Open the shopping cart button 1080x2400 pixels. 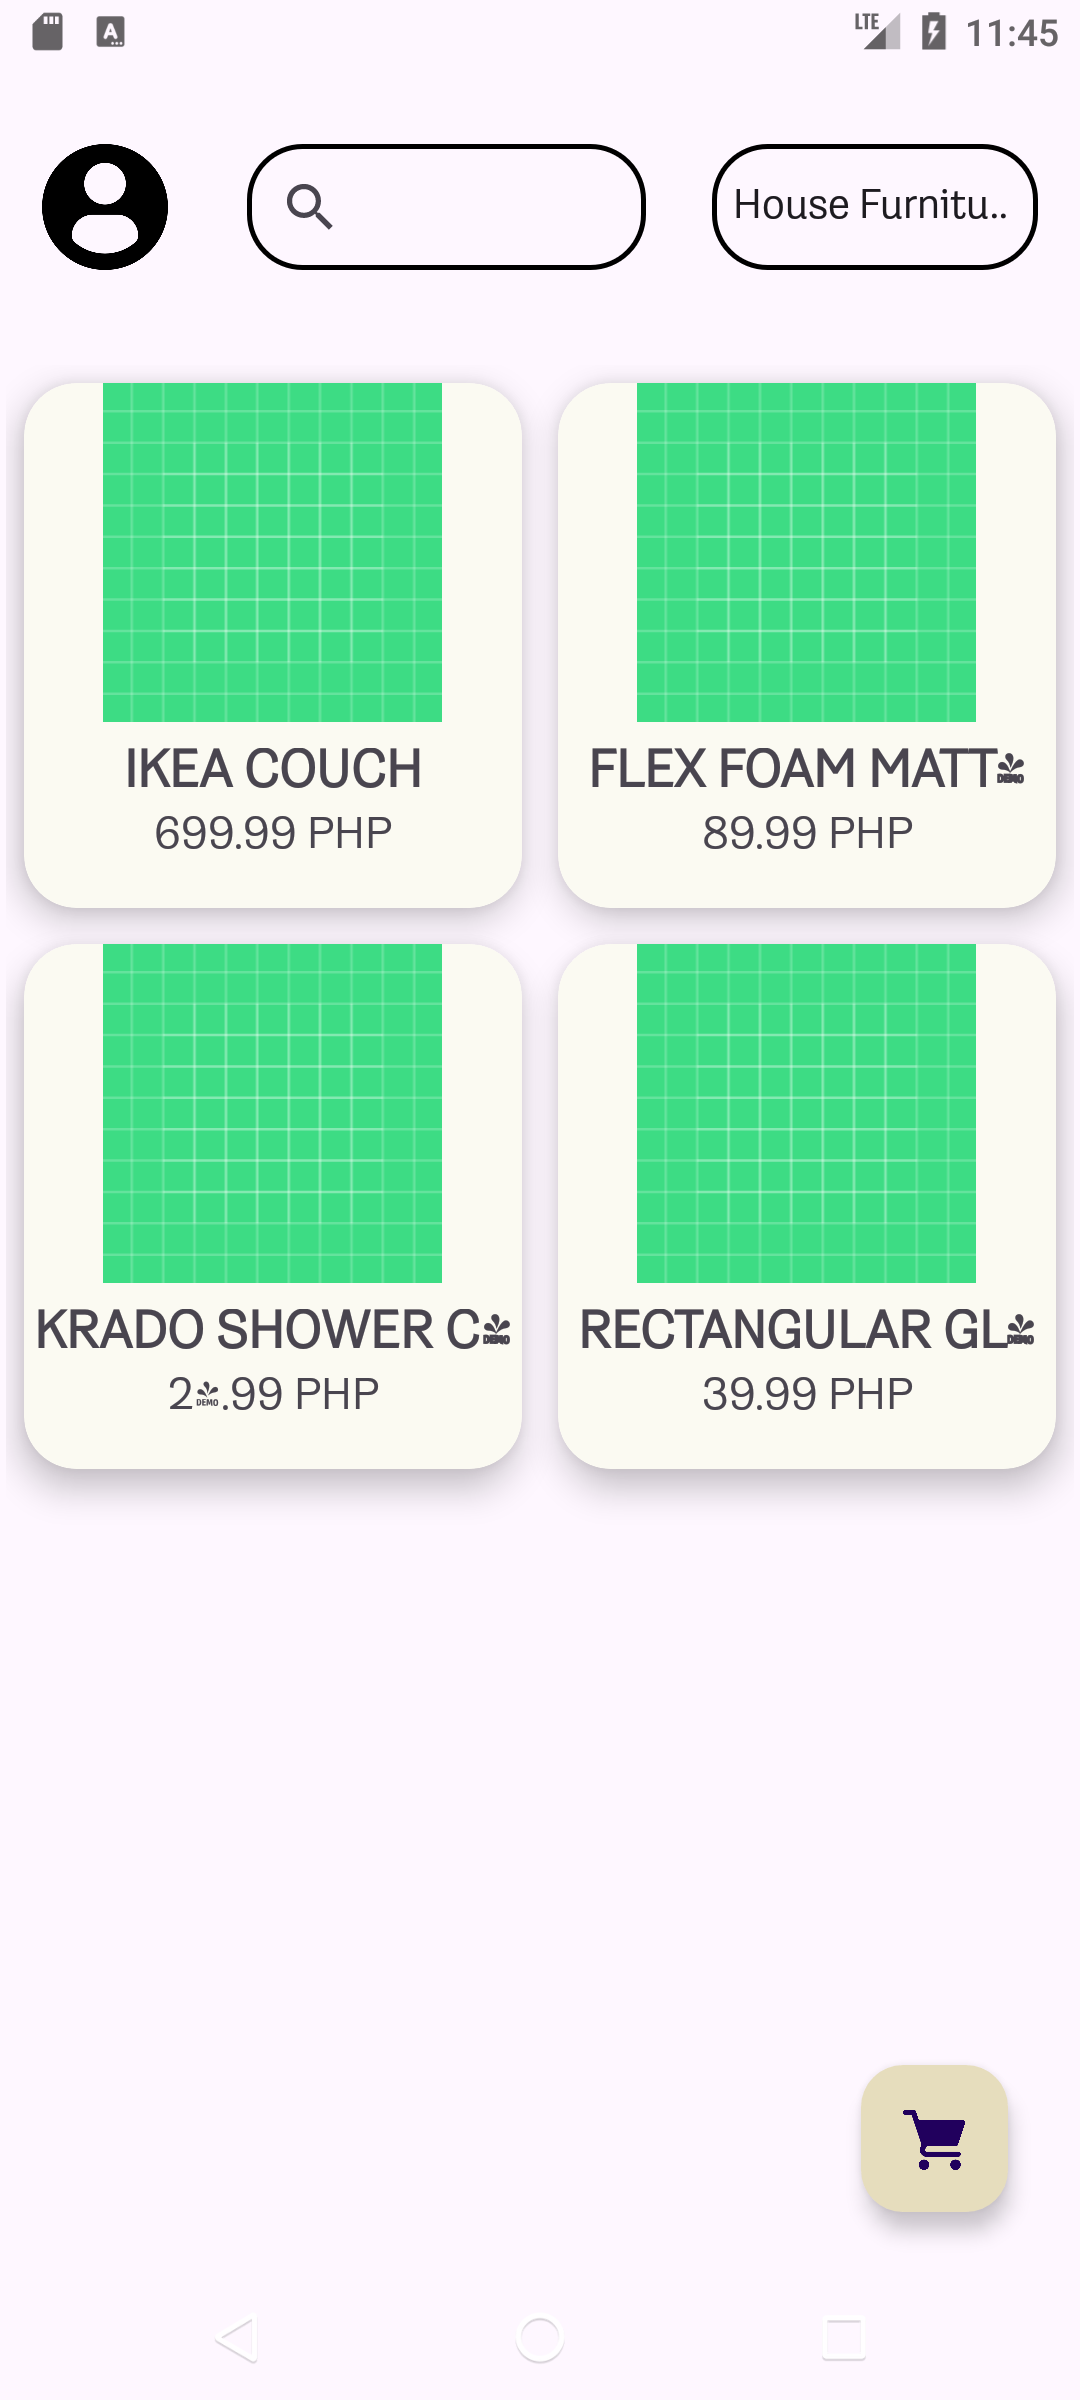coord(934,2138)
